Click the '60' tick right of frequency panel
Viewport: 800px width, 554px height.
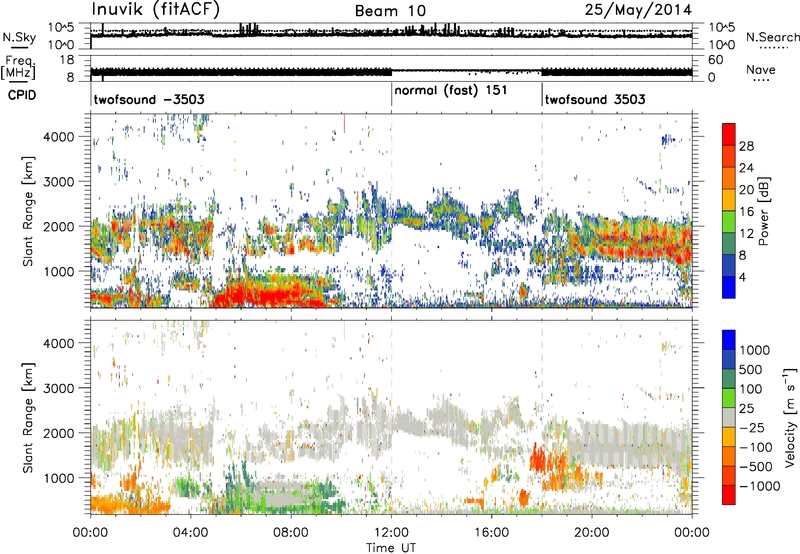pyautogui.click(x=716, y=60)
